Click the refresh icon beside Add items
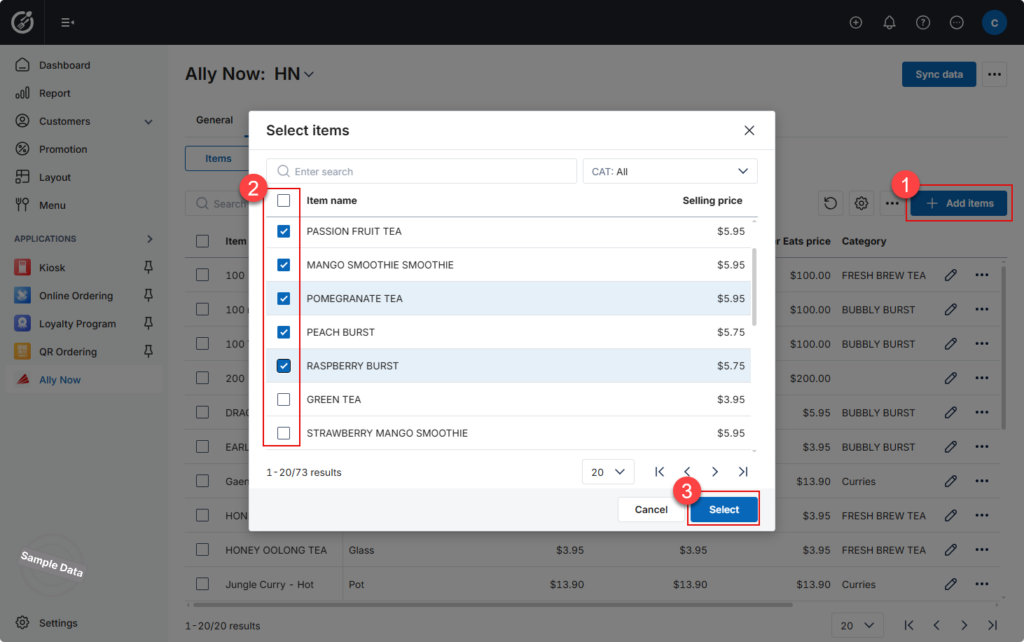 830,204
